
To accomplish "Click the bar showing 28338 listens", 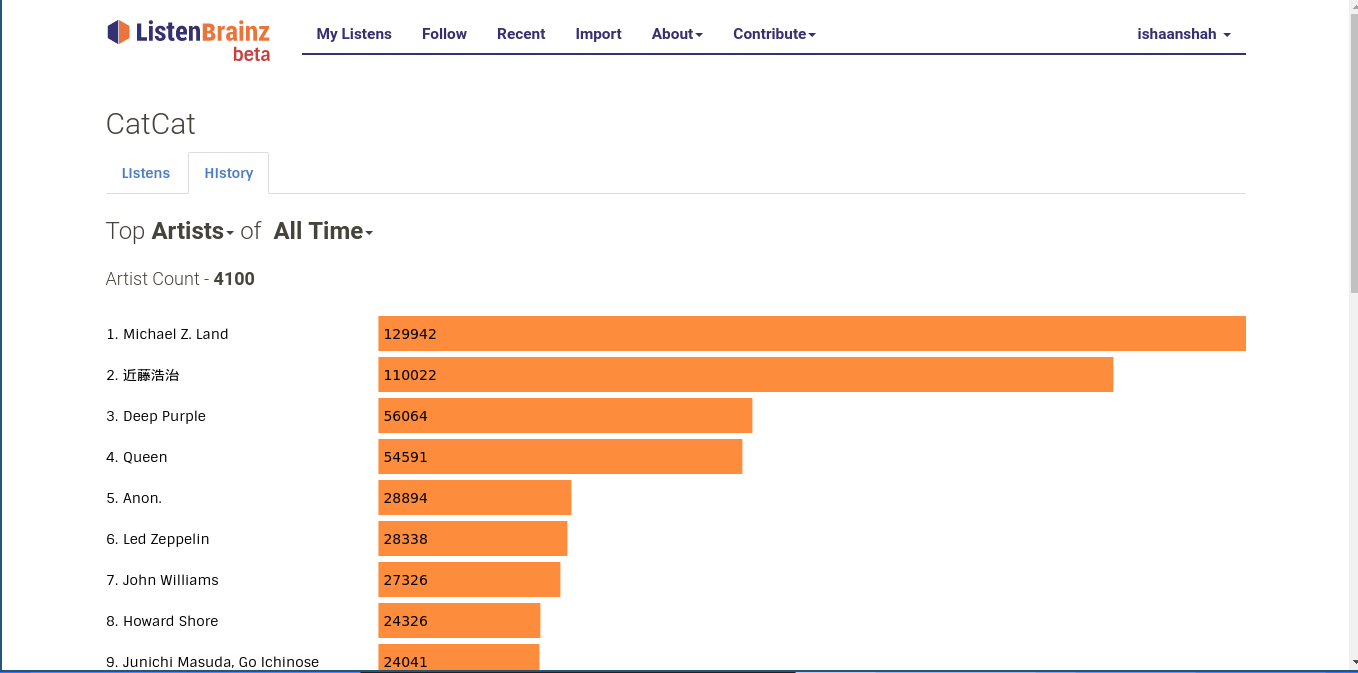I will 473,539.
